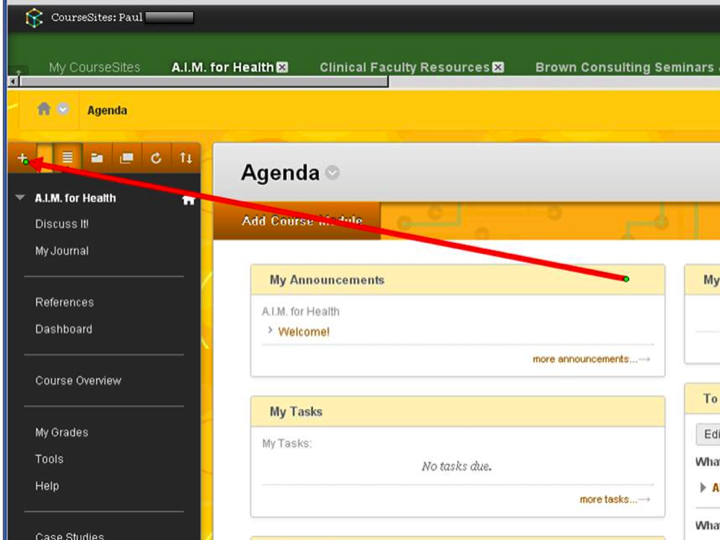This screenshot has height=540, width=720.
Task: Switch to the Brown Consulting Seminars tab
Action: pyautogui.click(x=624, y=68)
